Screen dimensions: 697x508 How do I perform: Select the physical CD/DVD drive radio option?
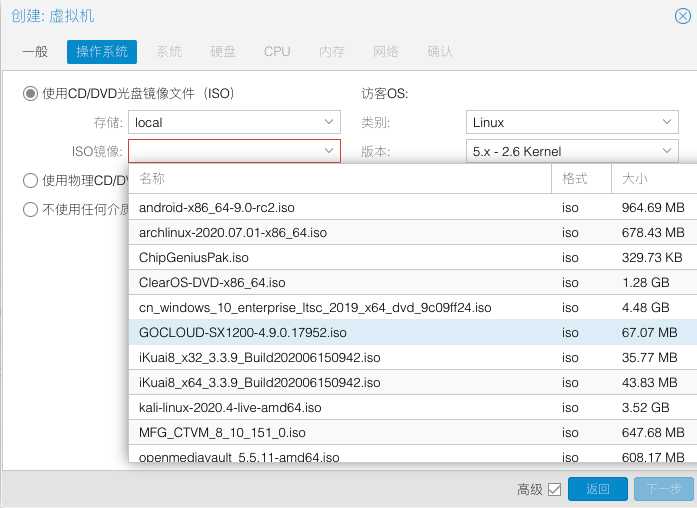point(31,181)
